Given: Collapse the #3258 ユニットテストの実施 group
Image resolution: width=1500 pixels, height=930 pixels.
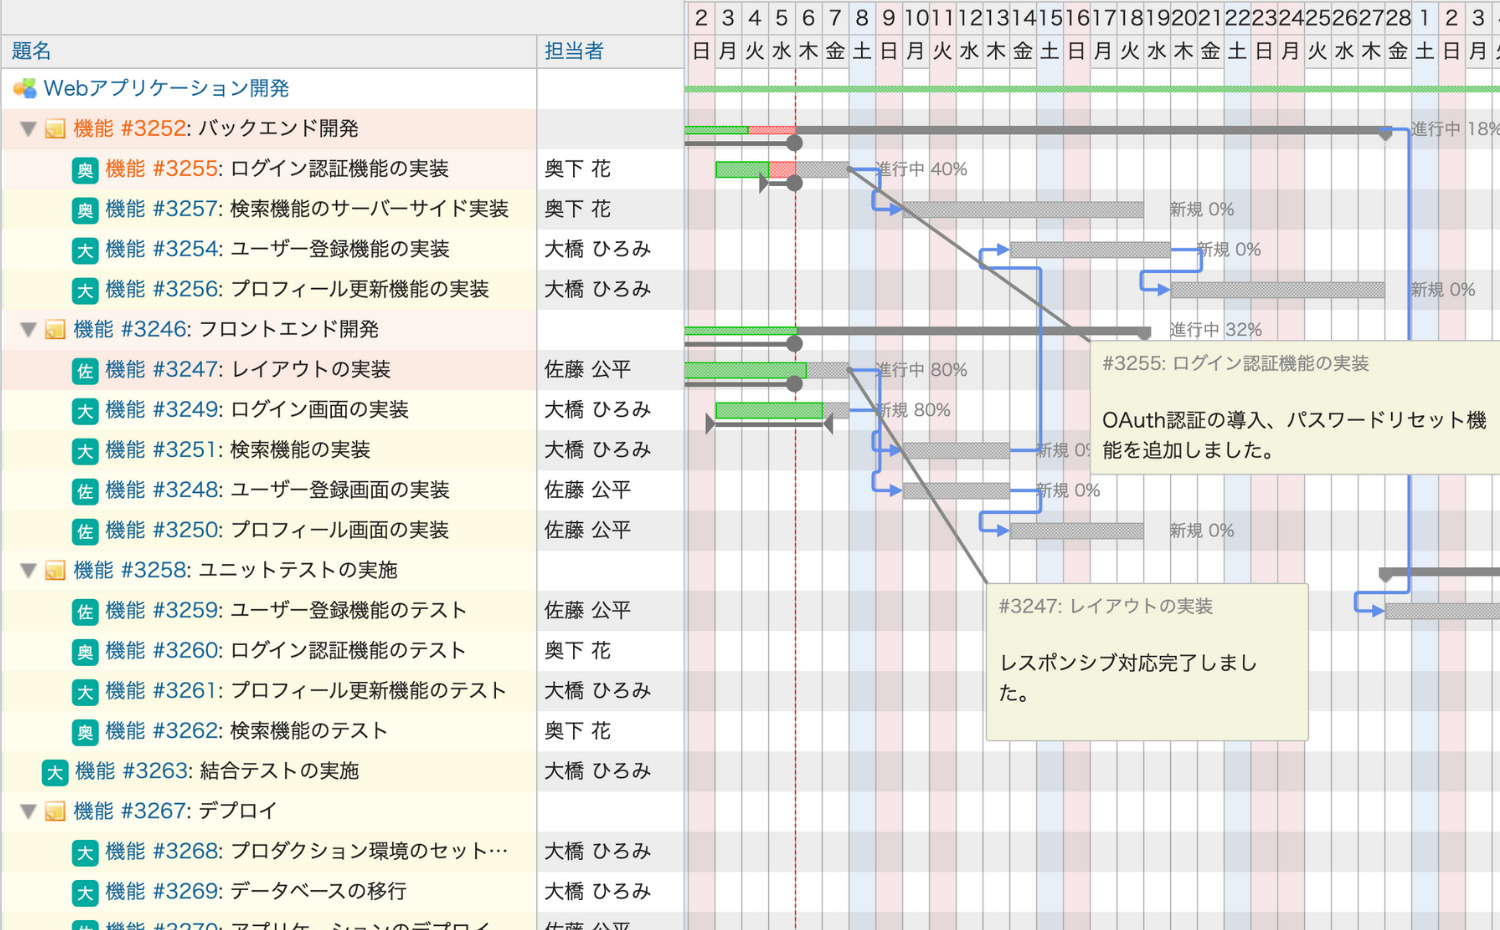Looking at the screenshot, I should point(29,571).
